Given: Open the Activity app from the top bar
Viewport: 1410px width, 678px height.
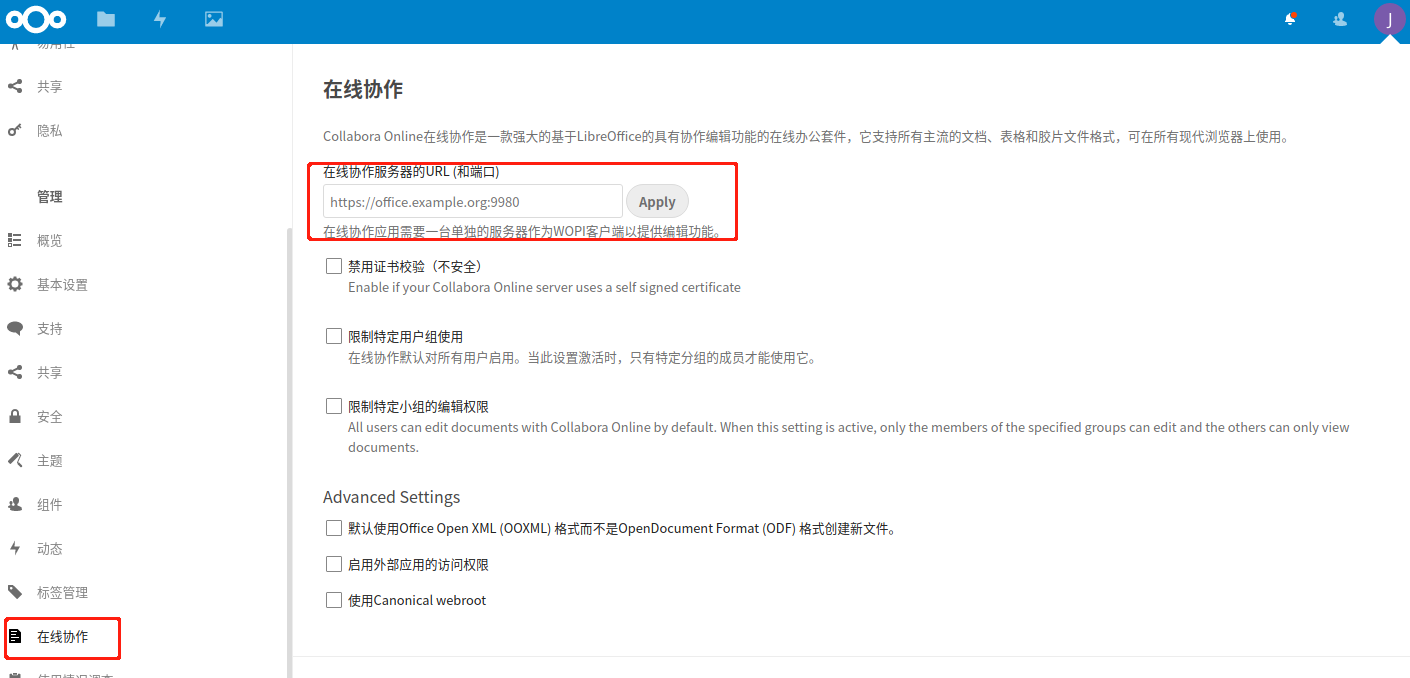Looking at the screenshot, I should [x=160, y=19].
